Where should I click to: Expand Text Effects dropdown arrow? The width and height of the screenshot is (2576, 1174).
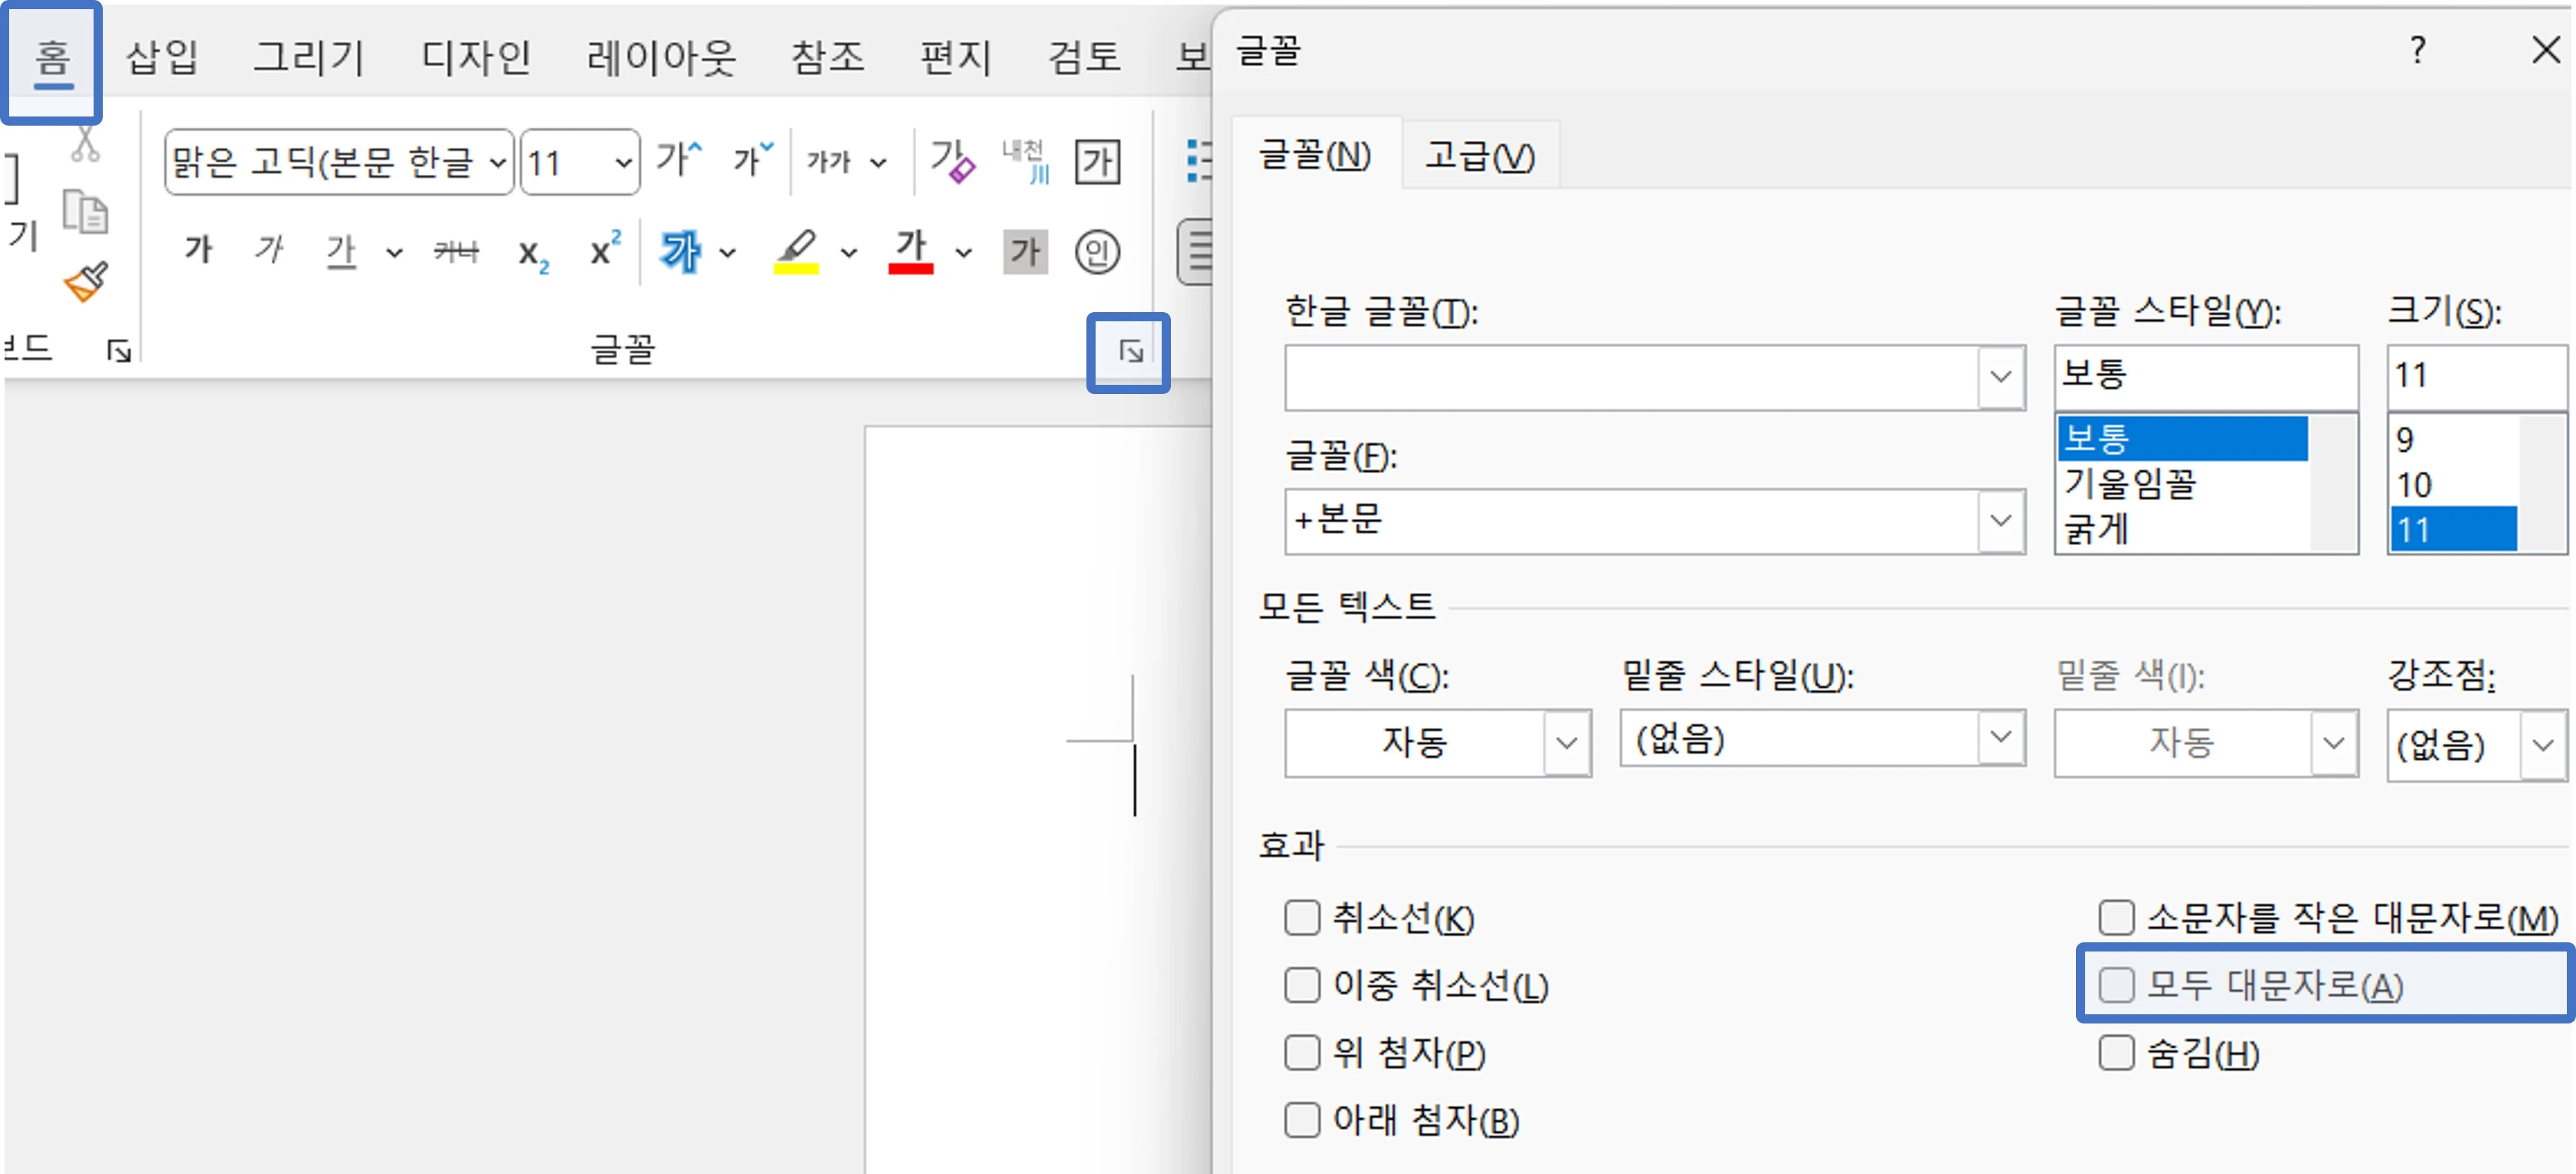pyautogui.click(x=728, y=252)
